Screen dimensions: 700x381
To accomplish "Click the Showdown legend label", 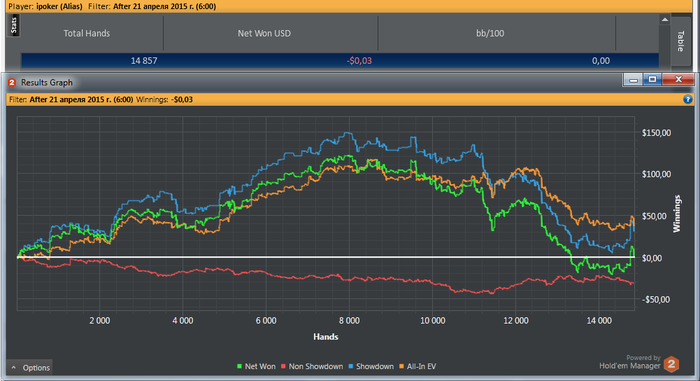I will click(375, 366).
